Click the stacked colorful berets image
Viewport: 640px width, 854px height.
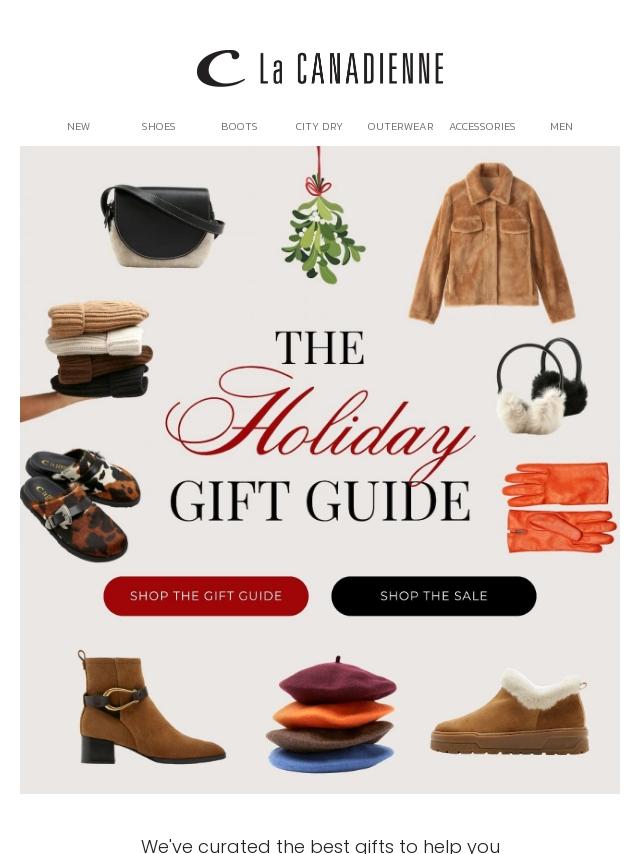331,714
